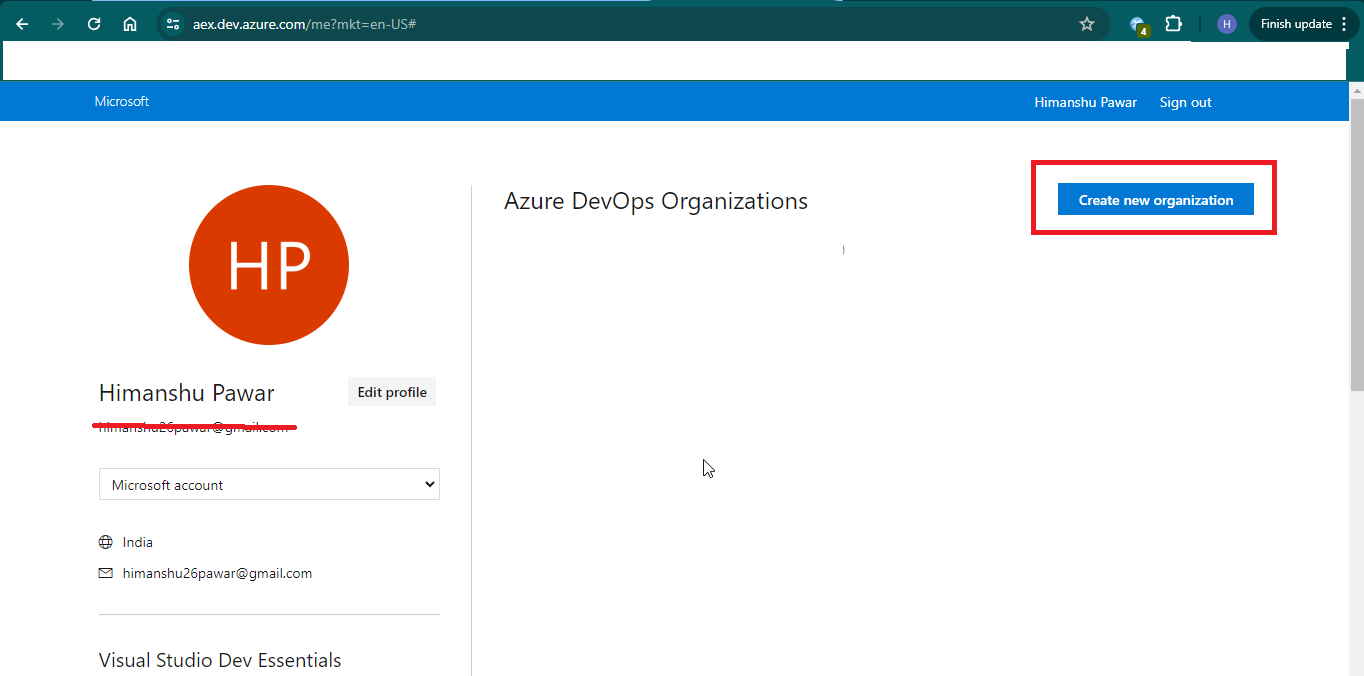This screenshot has width=1364, height=676.
Task: Click the globe icon next to India
Action: pos(106,542)
